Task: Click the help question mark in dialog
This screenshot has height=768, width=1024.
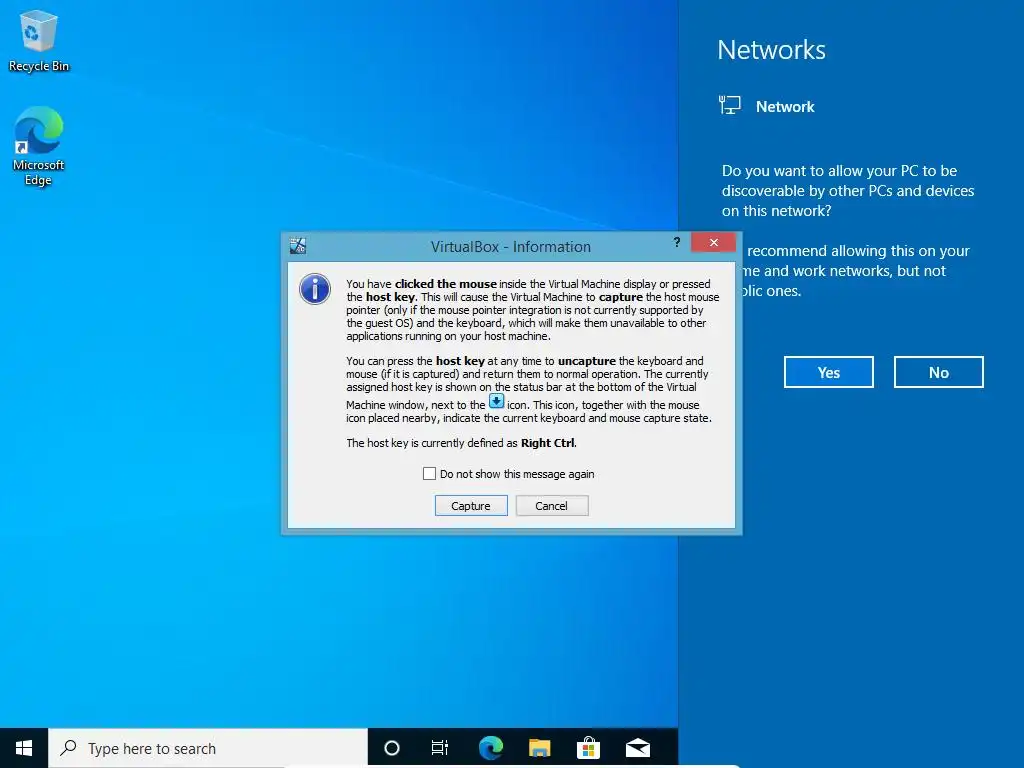Action: pos(677,242)
